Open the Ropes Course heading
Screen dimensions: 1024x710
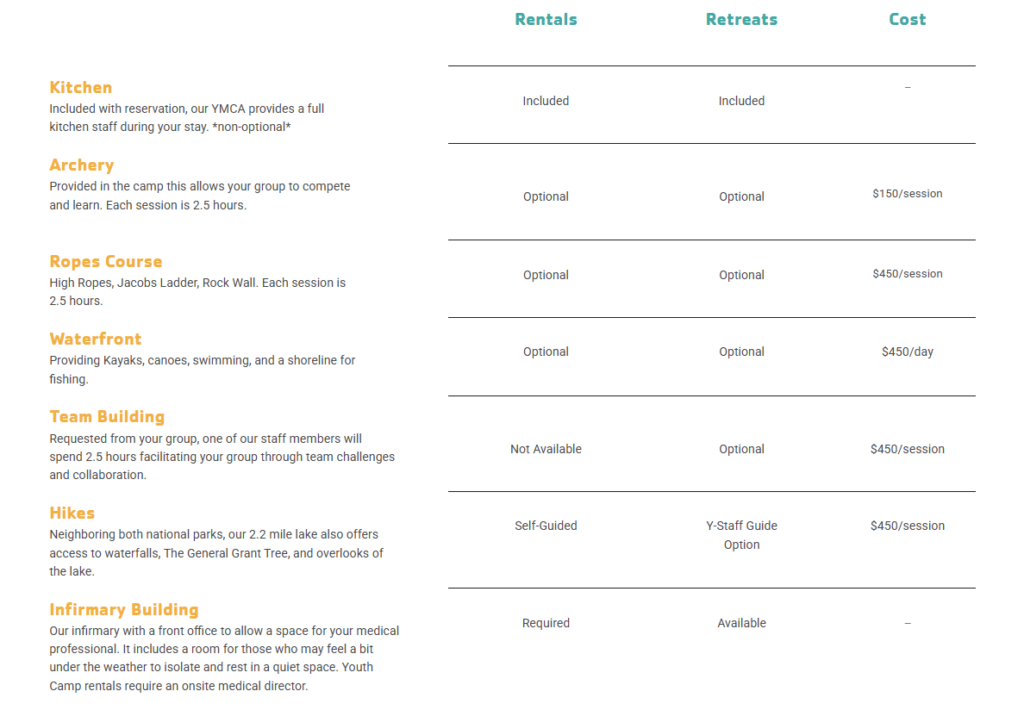tap(106, 261)
